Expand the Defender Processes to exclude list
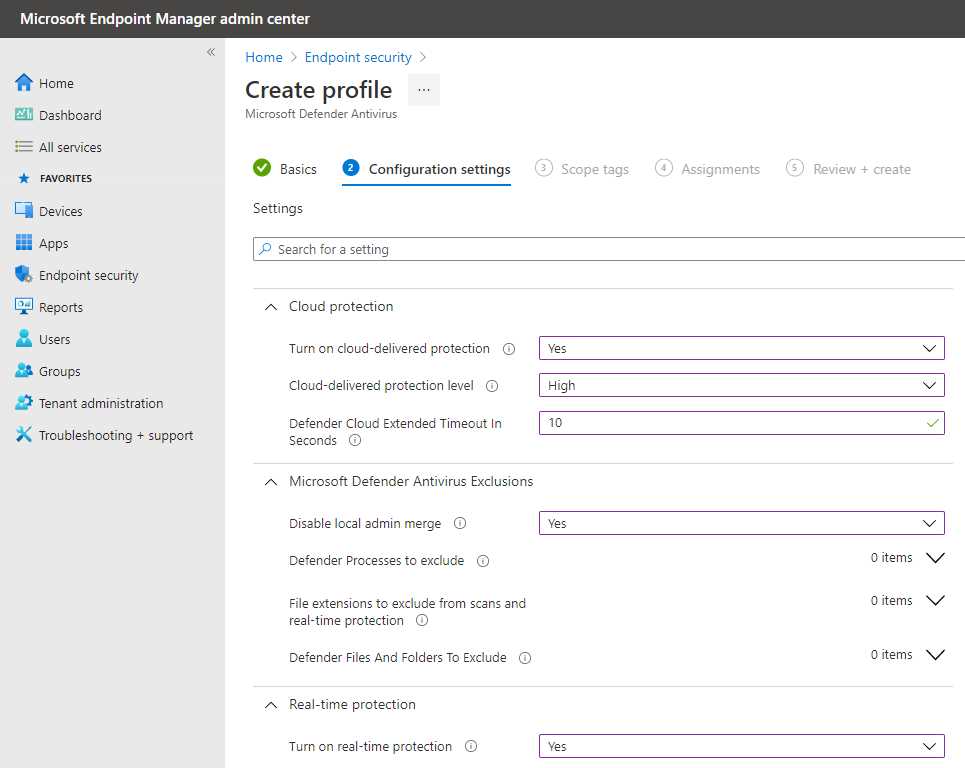Viewport: 965px width, 768px height. [x=935, y=560]
